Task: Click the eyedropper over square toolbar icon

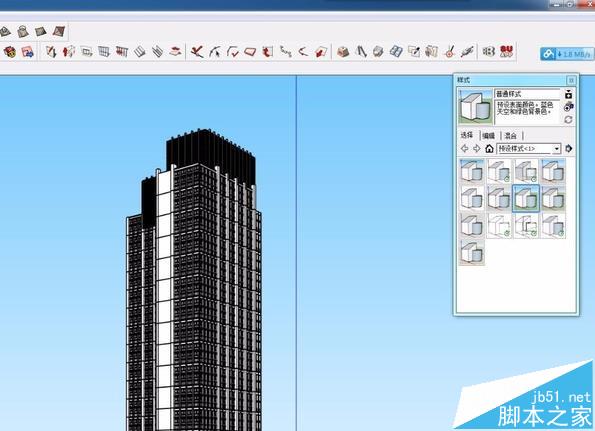Action: 414,51
